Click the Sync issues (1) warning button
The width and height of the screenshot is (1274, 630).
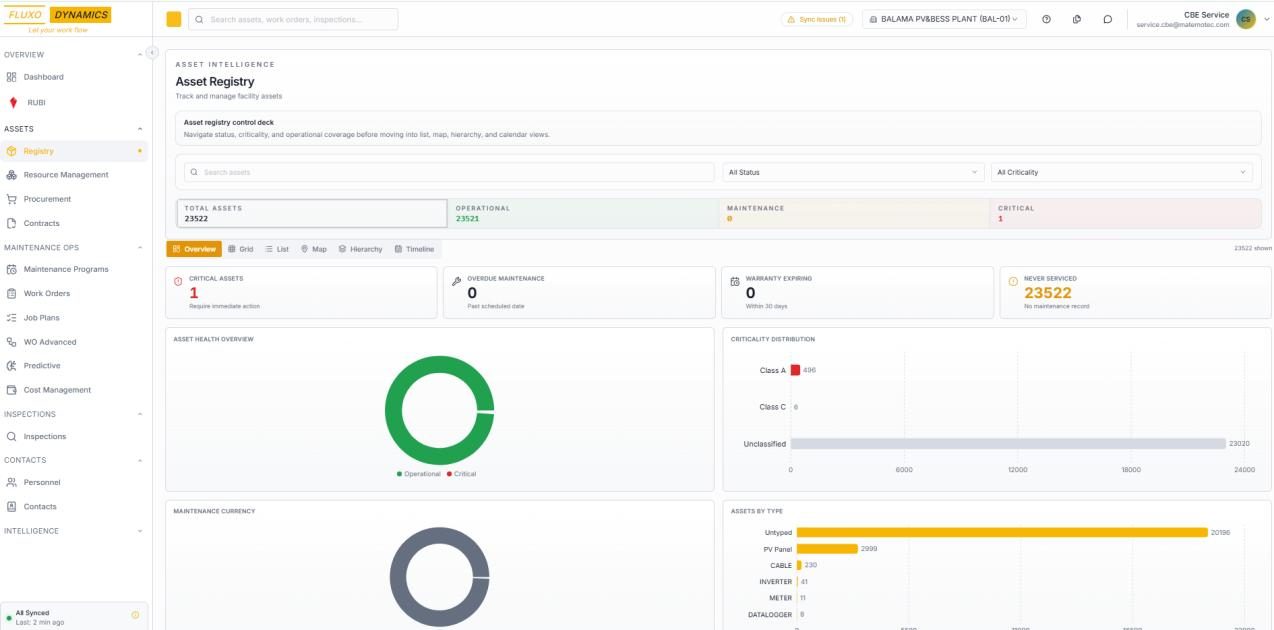(817, 19)
